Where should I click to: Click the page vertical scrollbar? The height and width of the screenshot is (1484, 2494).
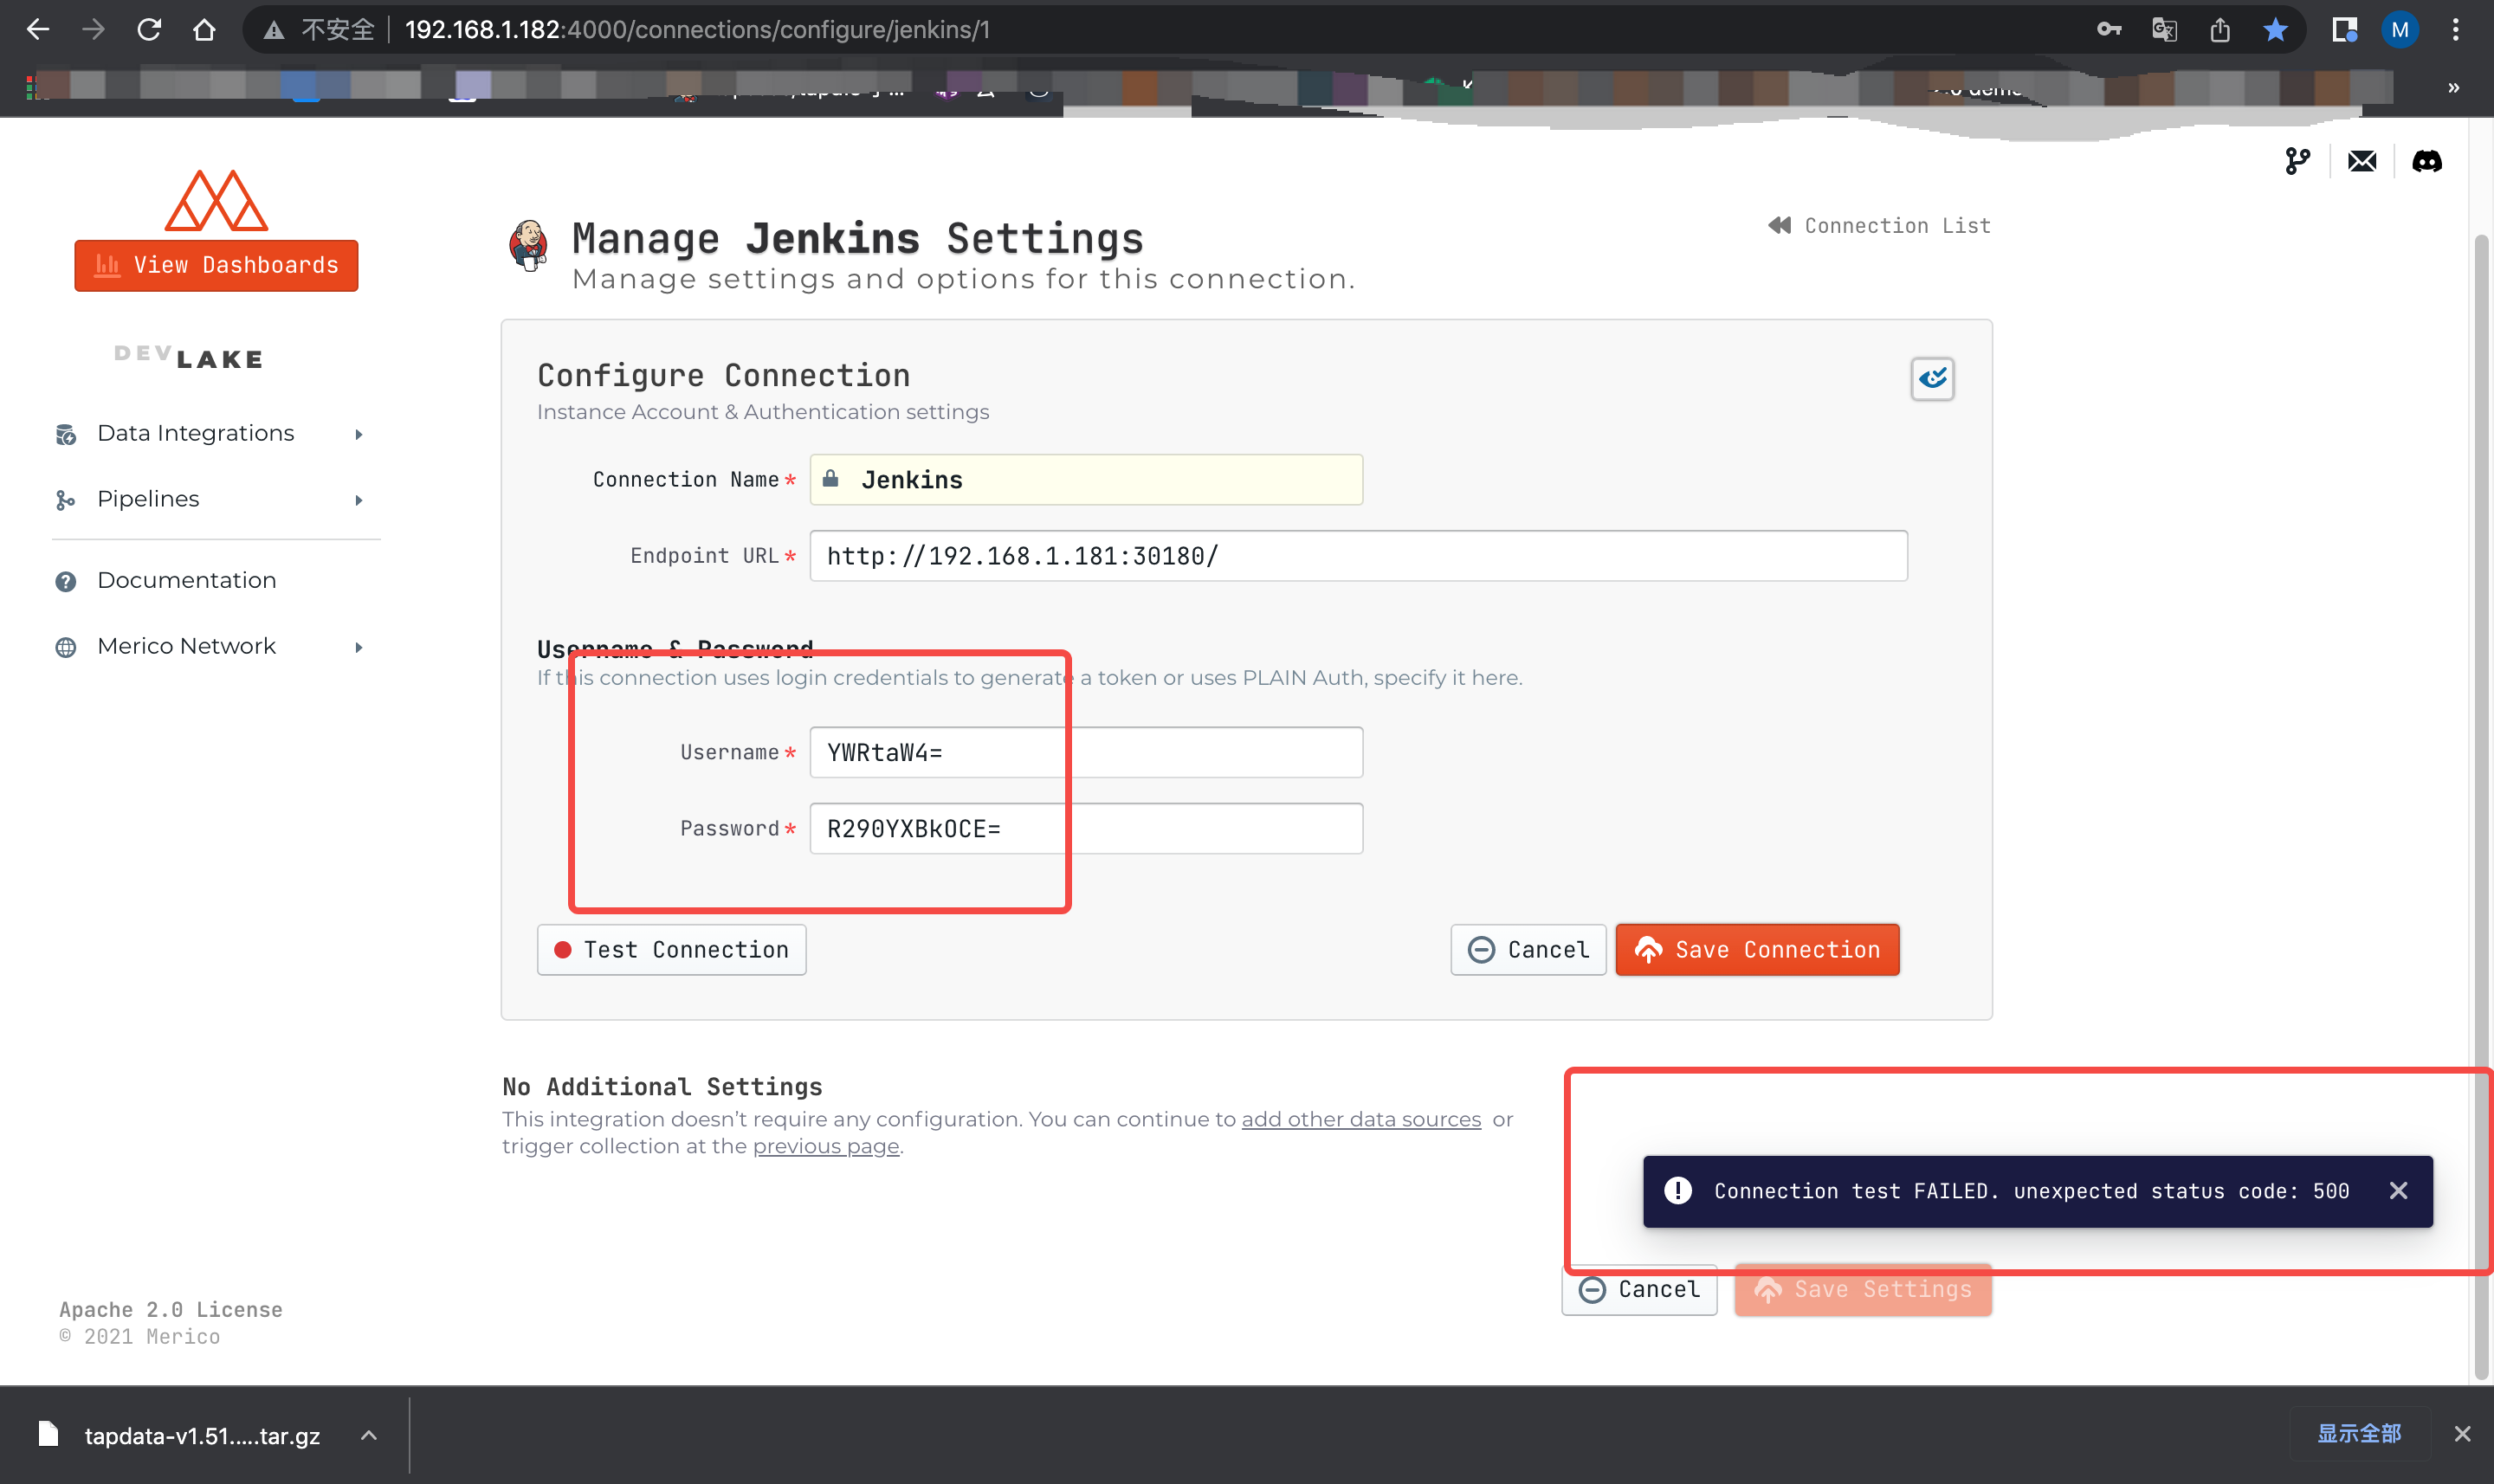(x=2481, y=806)
